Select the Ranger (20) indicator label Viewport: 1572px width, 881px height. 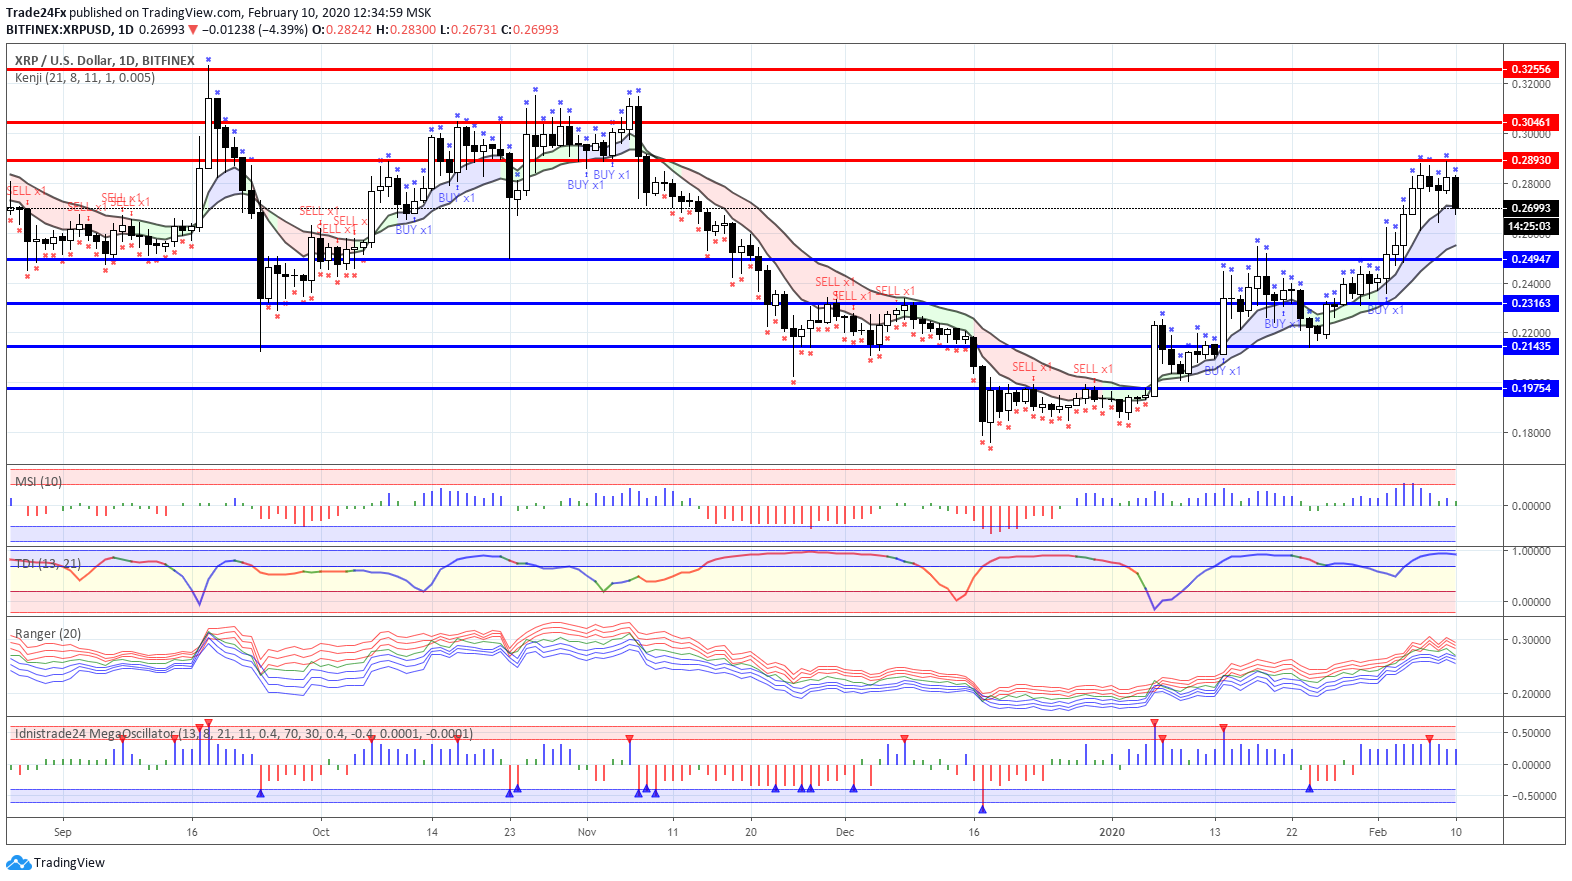(48, 634)
